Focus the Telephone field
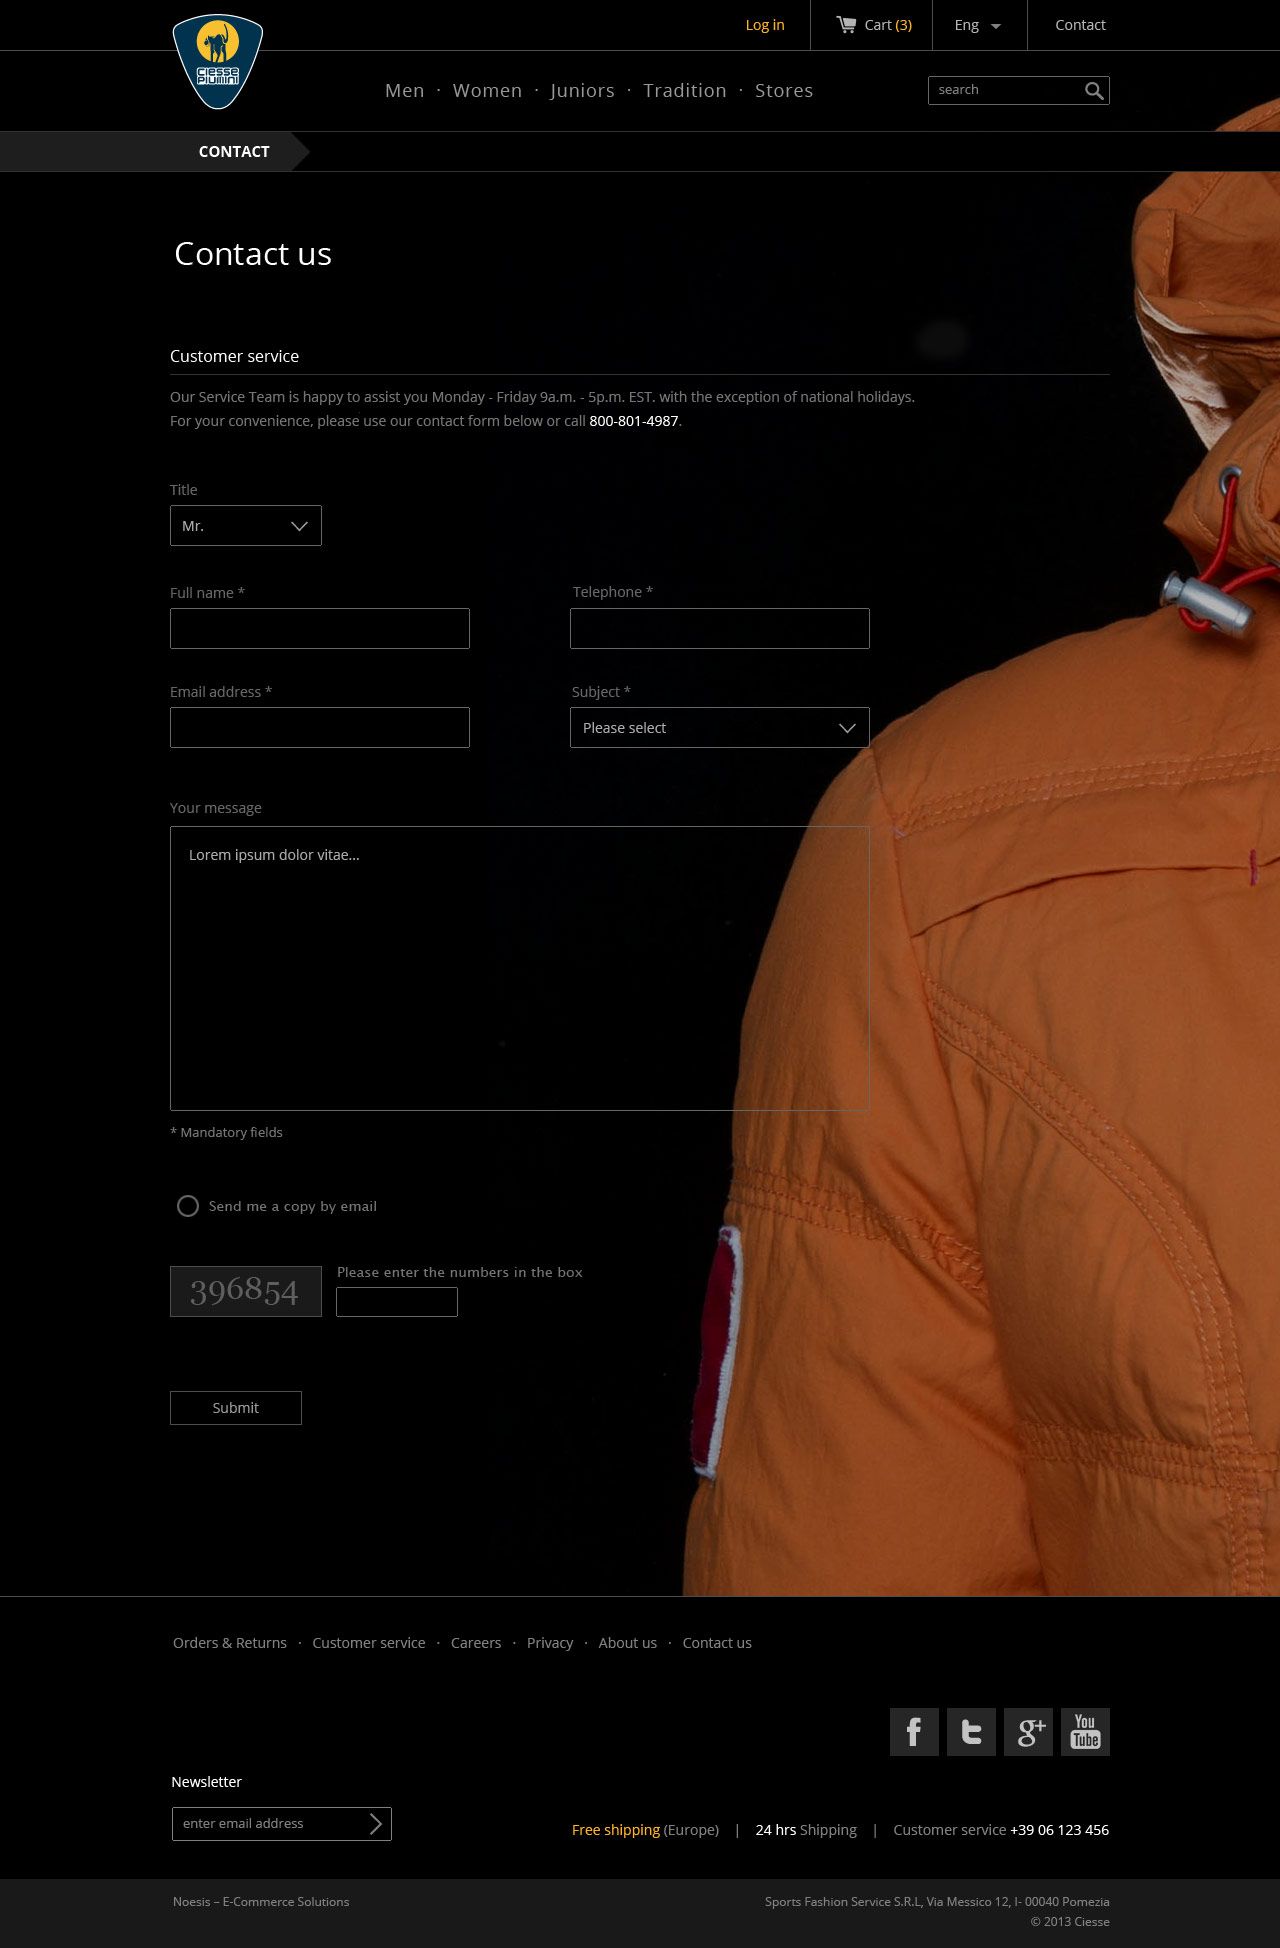1280x1948 pixels. point(720,629)
